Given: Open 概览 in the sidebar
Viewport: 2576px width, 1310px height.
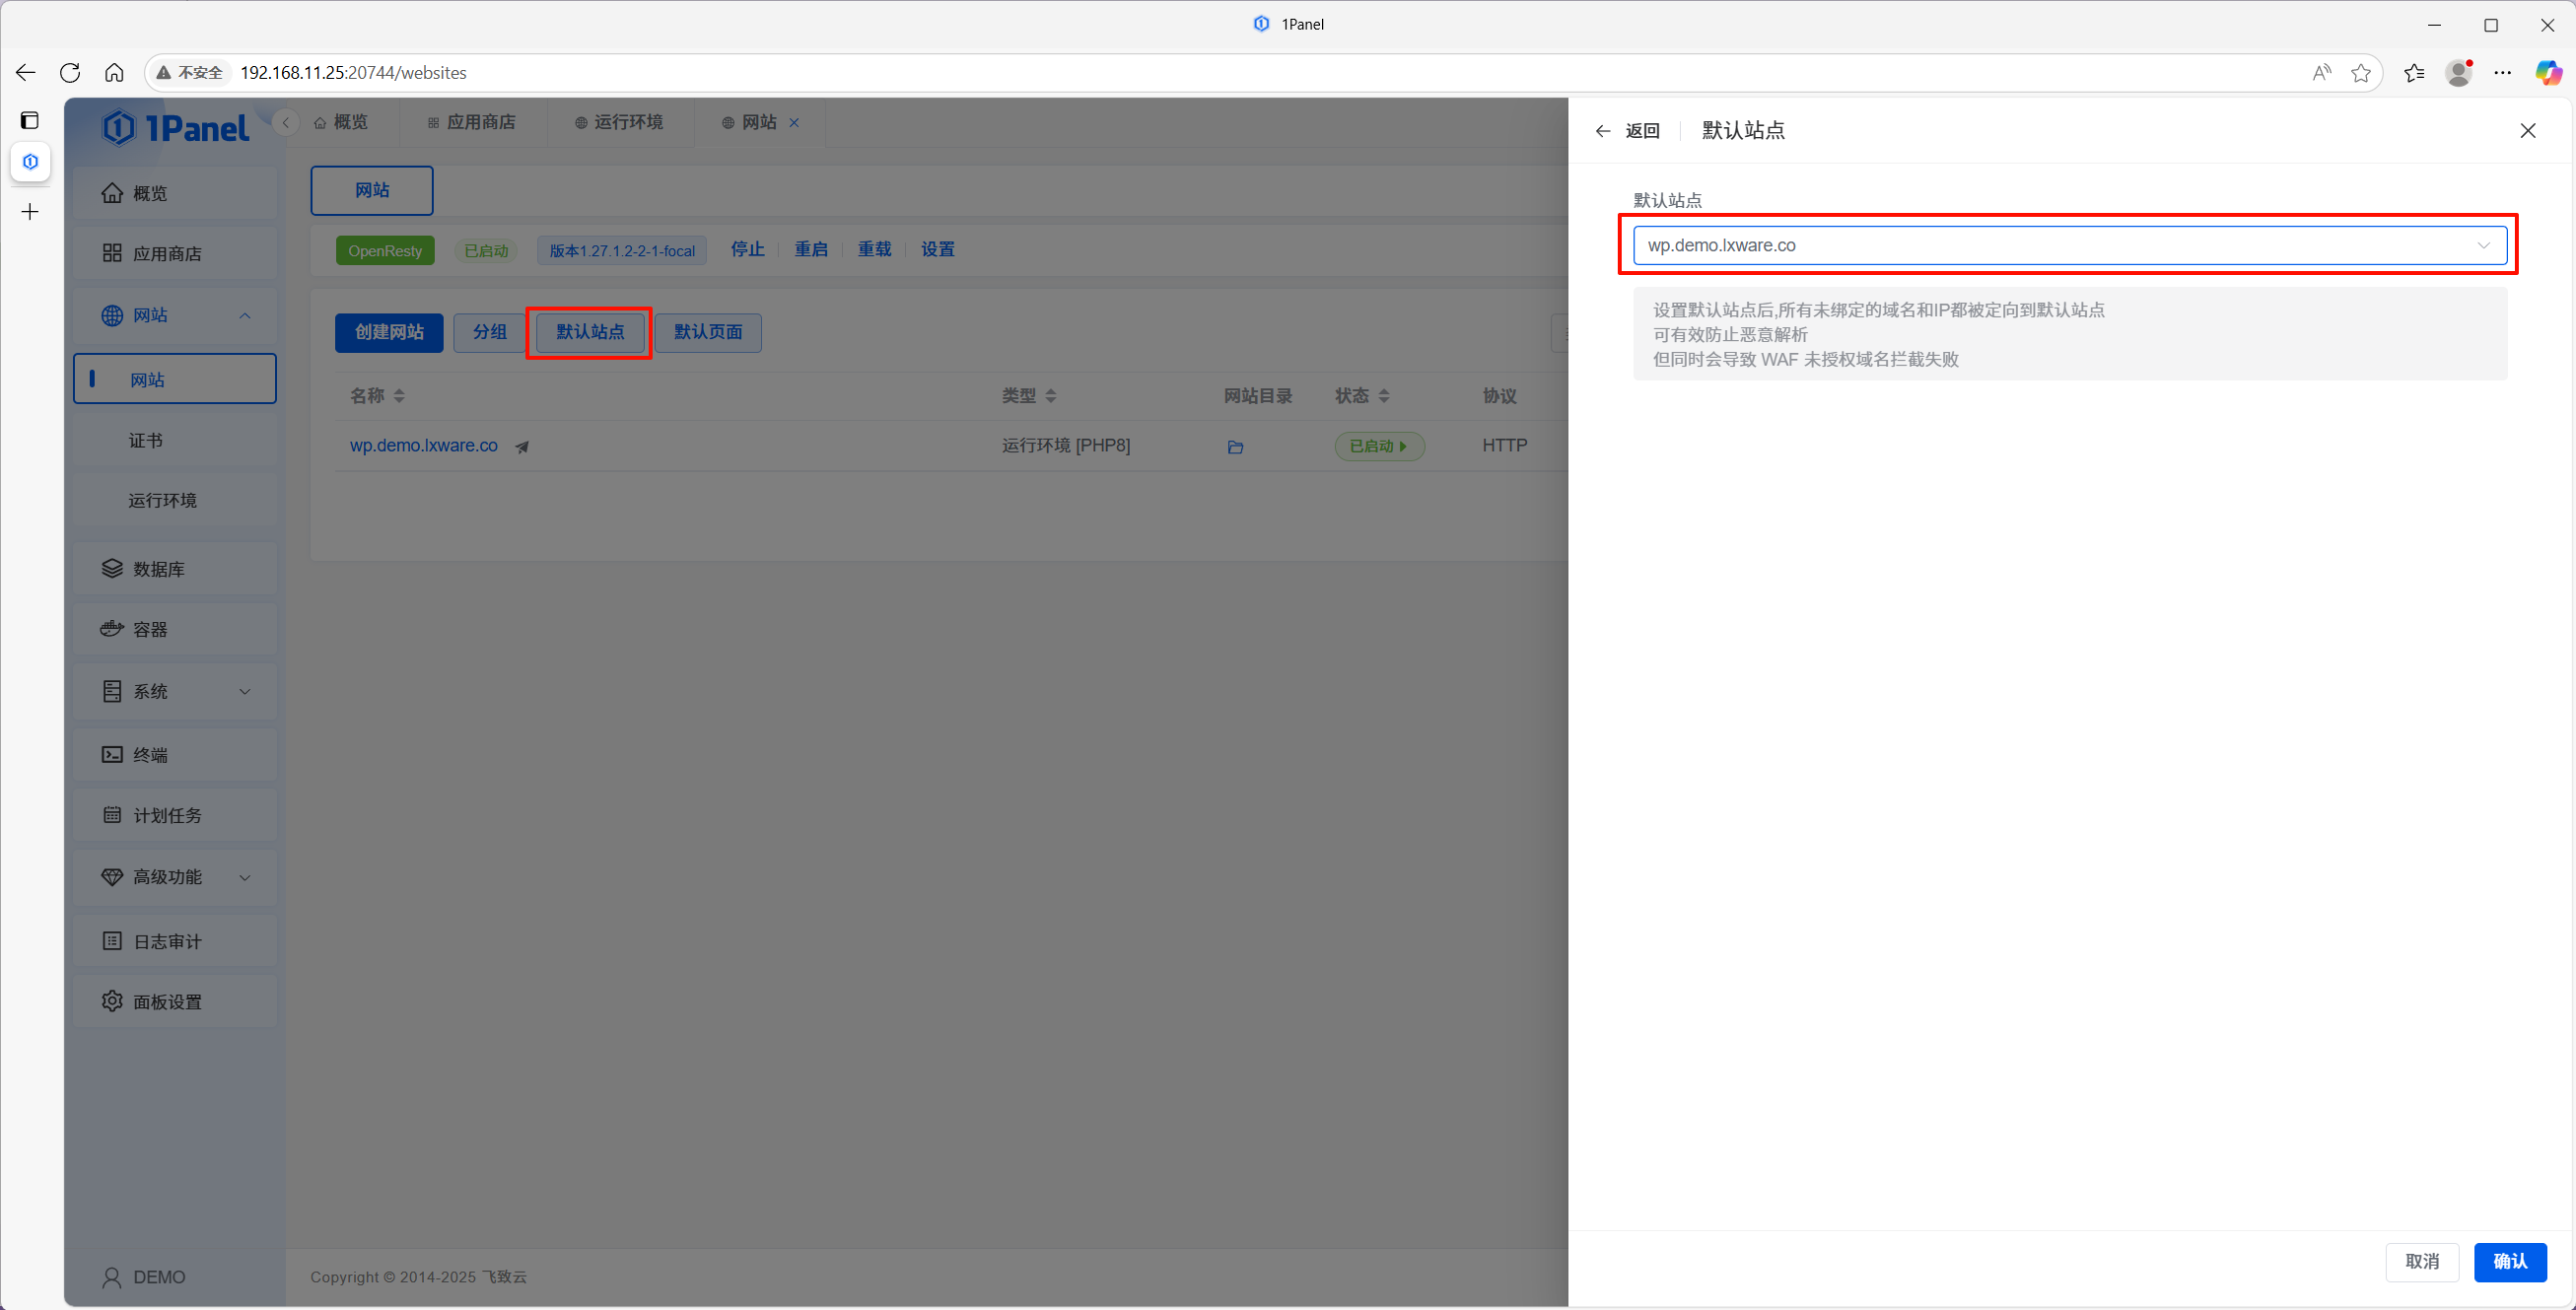Looking at the screenshot, I should coord(175,193).
